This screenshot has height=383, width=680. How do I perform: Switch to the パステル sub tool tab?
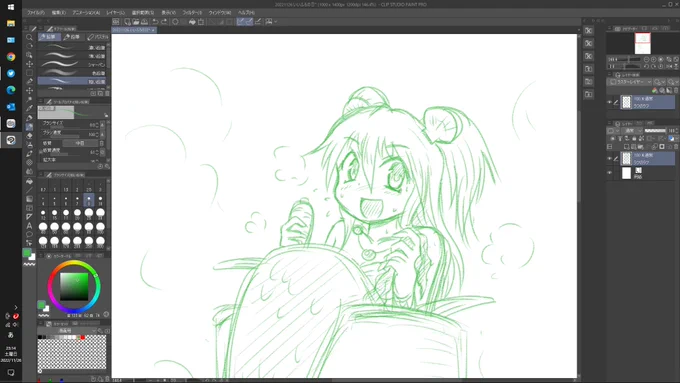point(98,37)
